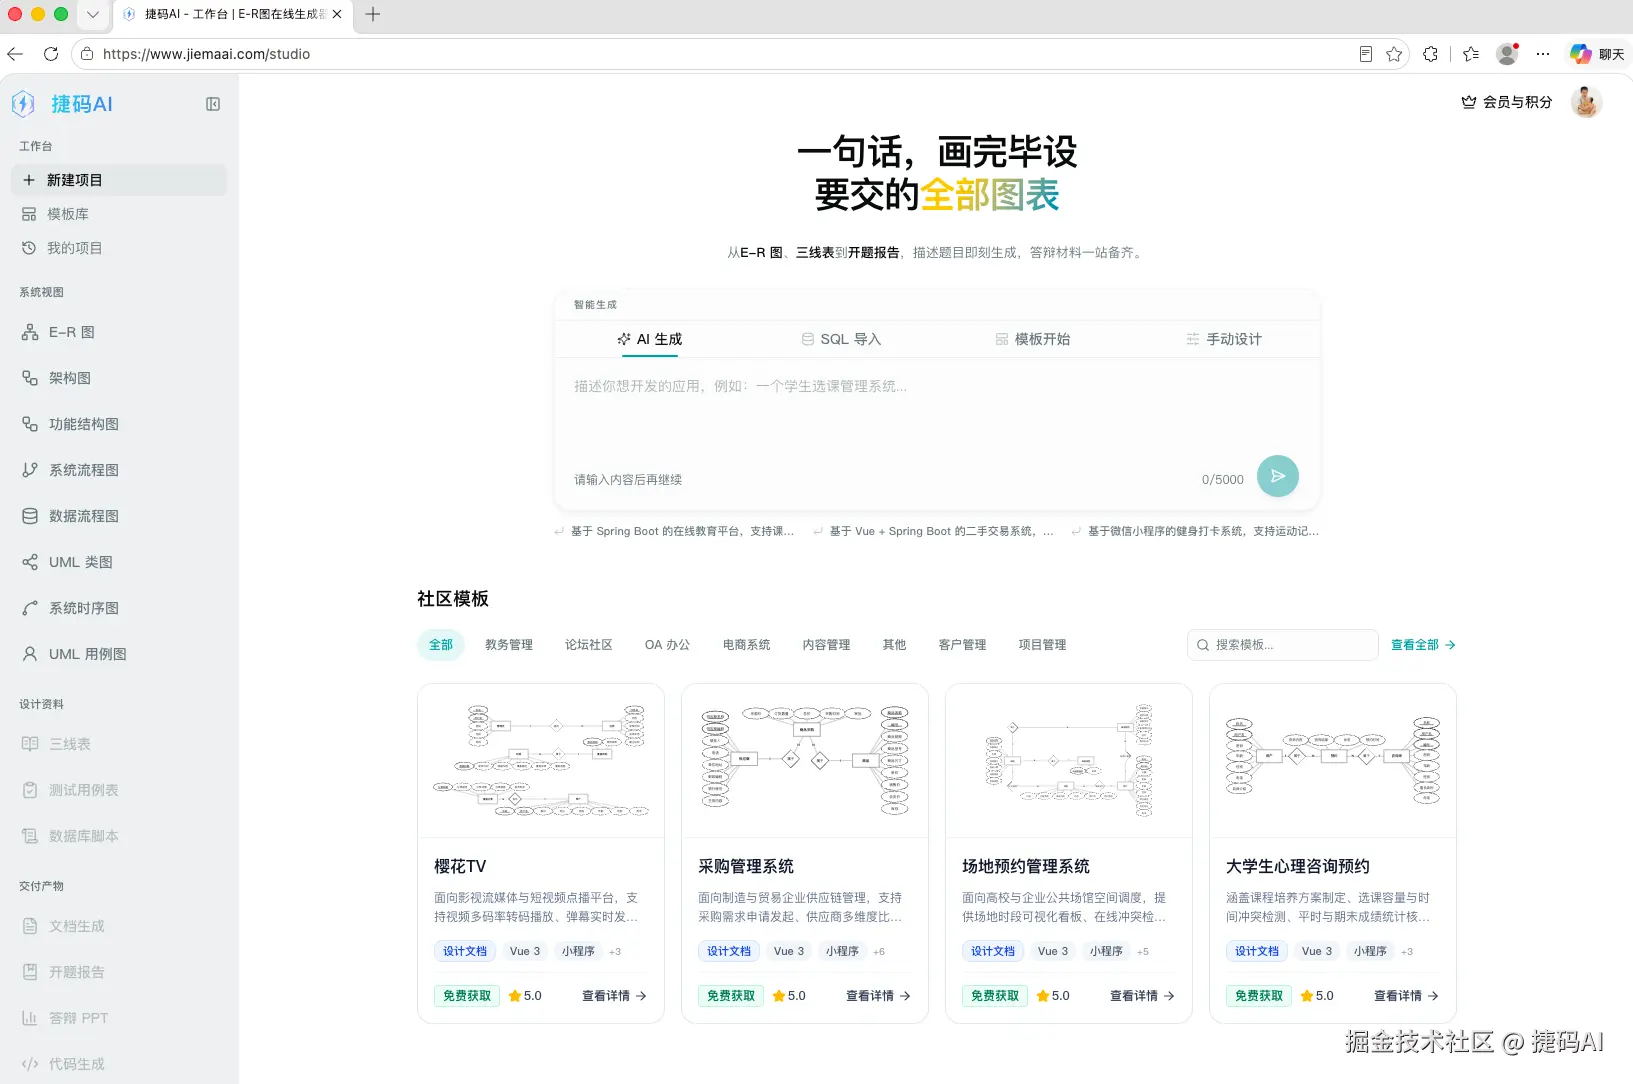Viewport: 1633px width, 1084px height.
Task: Click 查看详情 on 场地预约管理系统 card
Action: 1142,996
